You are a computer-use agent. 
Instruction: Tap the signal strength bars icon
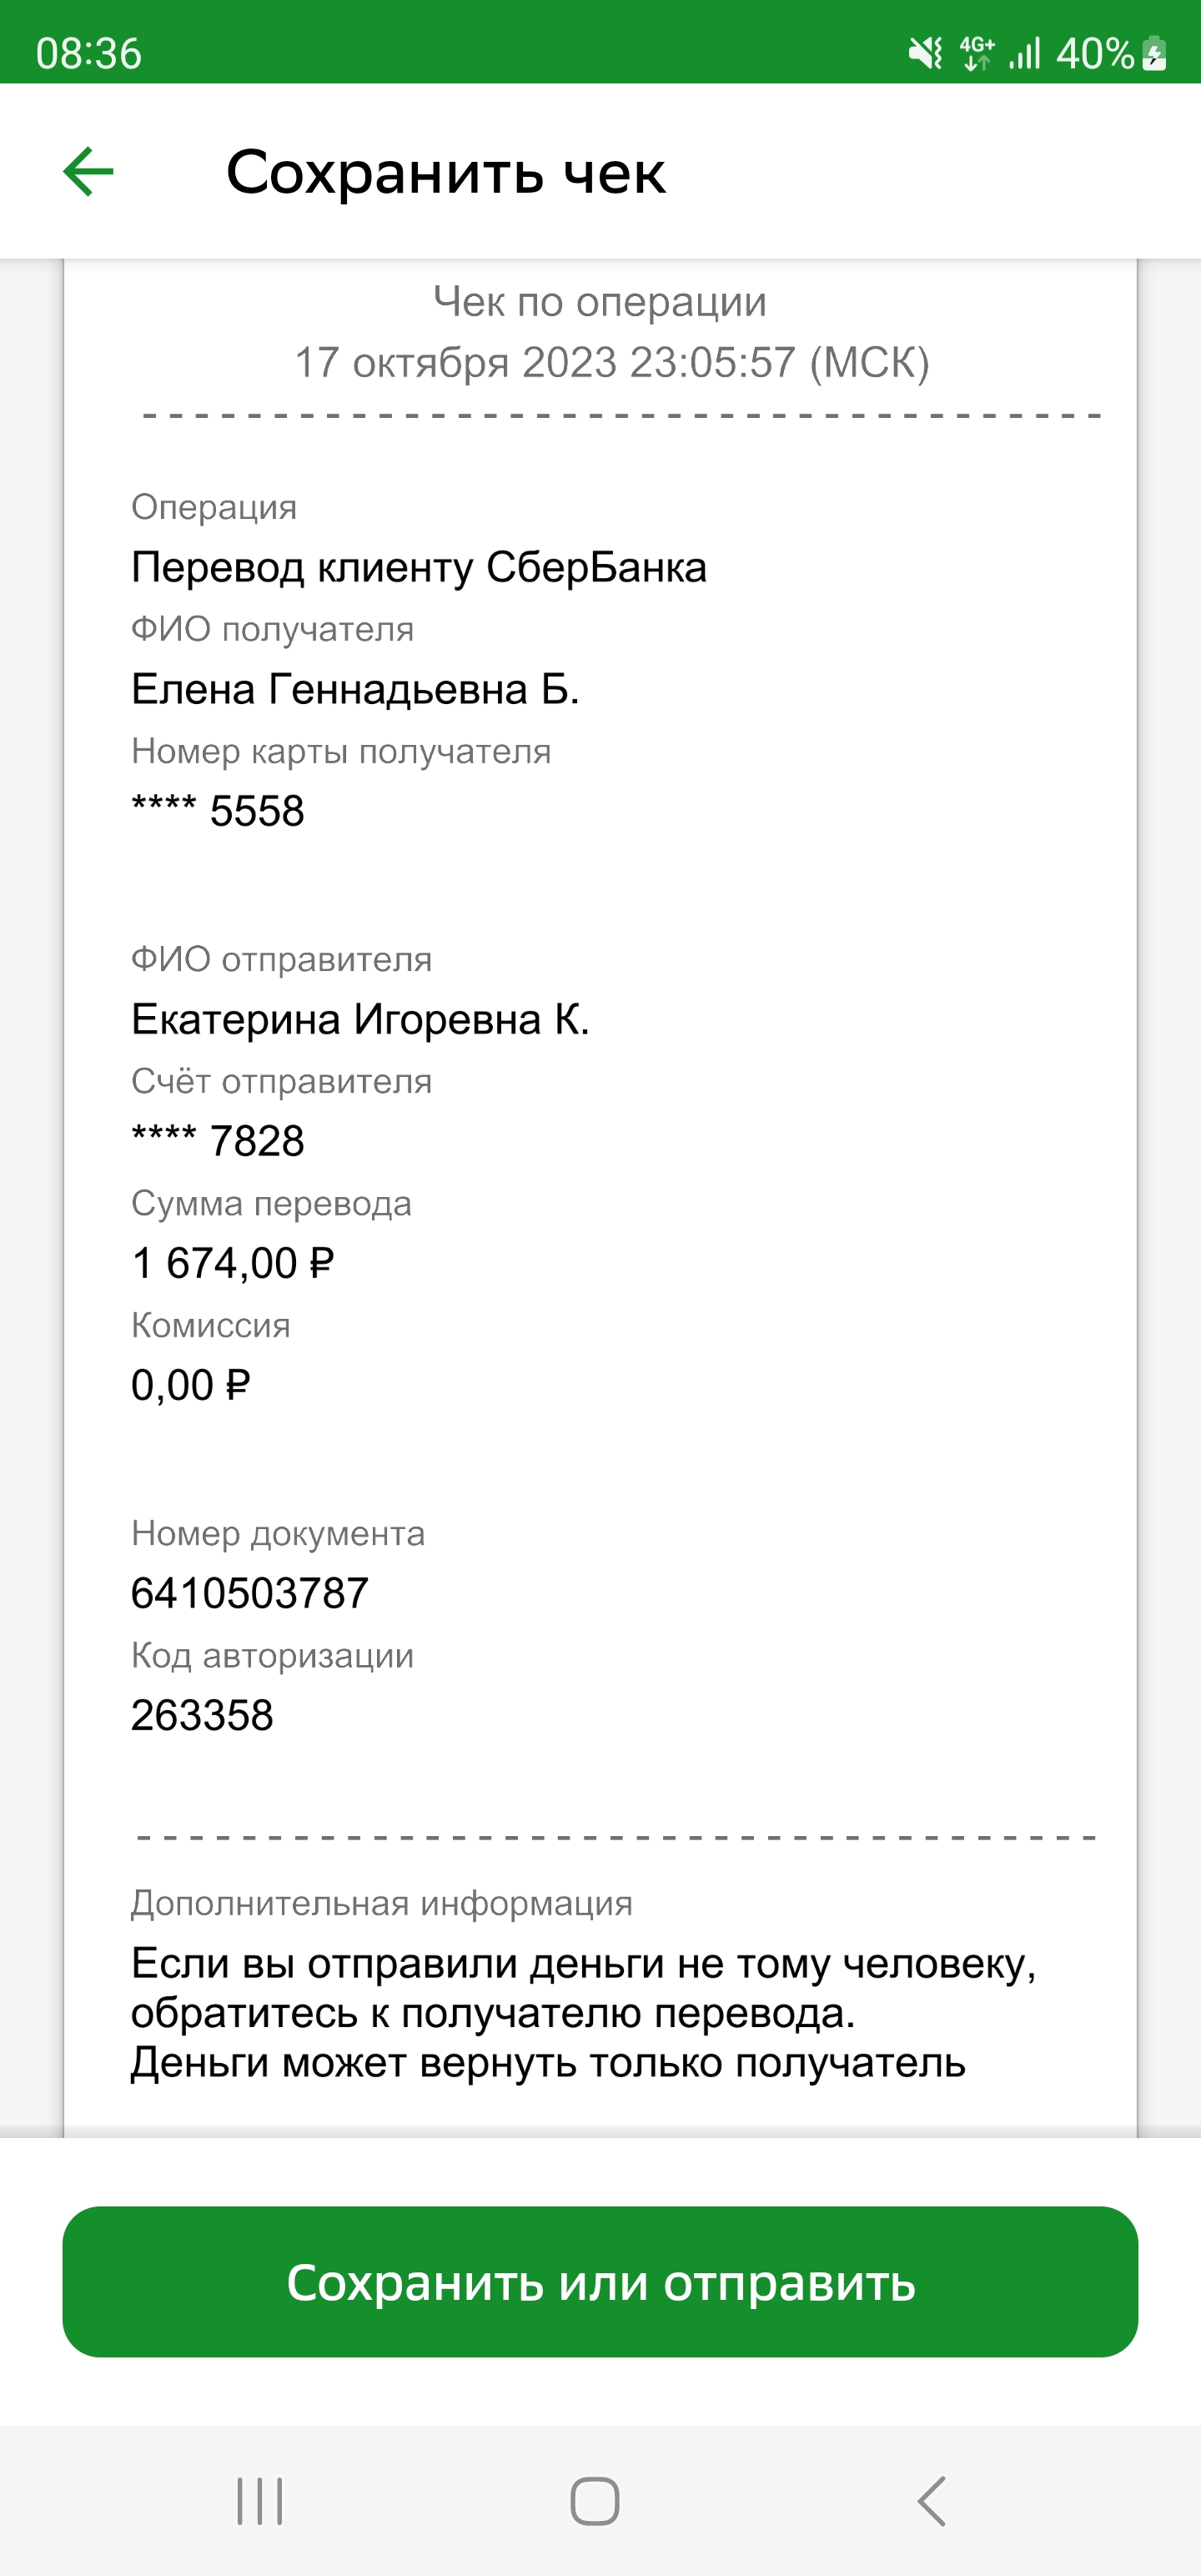tap(1025, 53)
